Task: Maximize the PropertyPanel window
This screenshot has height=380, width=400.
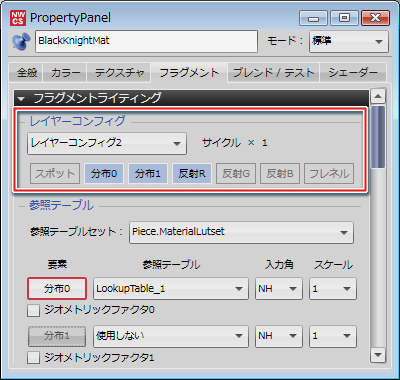Action: click(344, 18)
